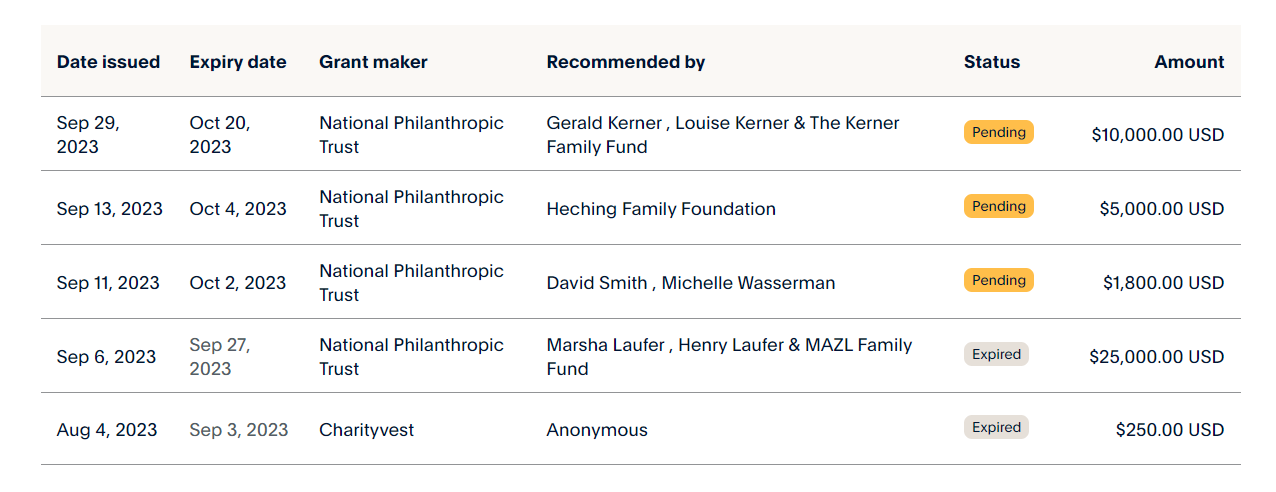
Task: Select the Expired badge for MAZL Family Fund
Action: [996, 354]
